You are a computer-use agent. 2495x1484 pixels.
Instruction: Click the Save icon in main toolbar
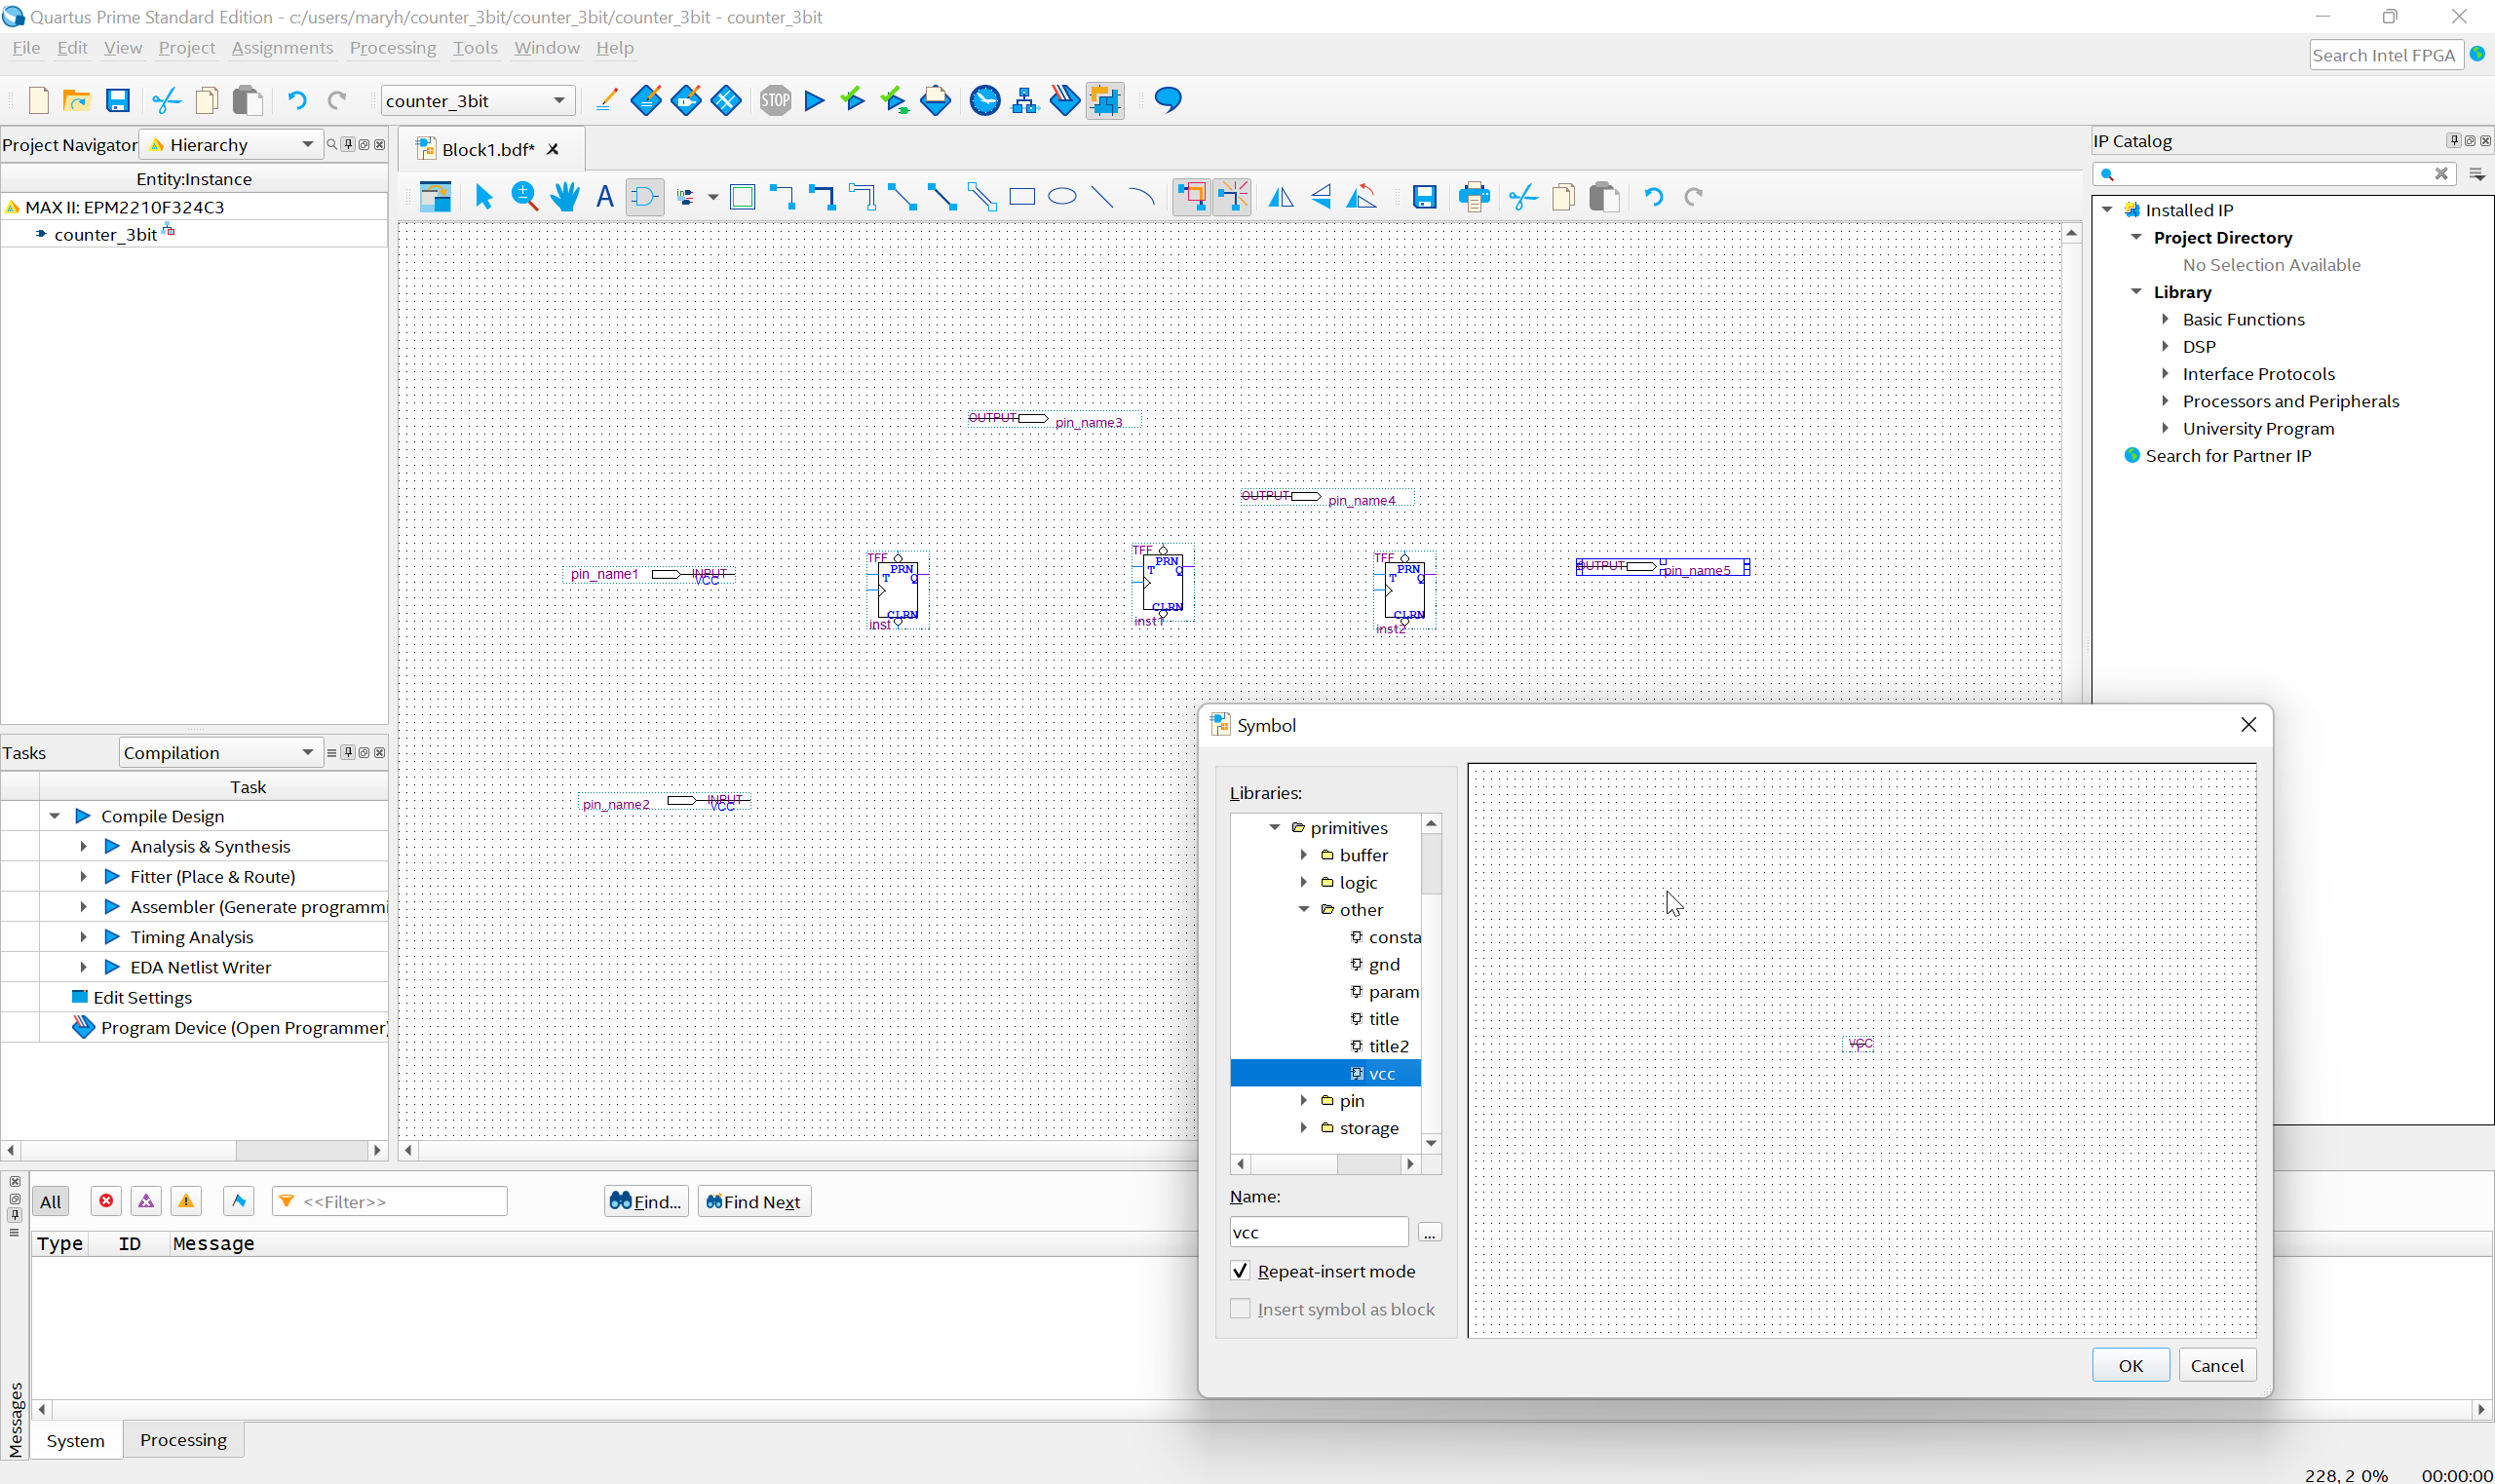pyautogui.click(x=118, y=100)
